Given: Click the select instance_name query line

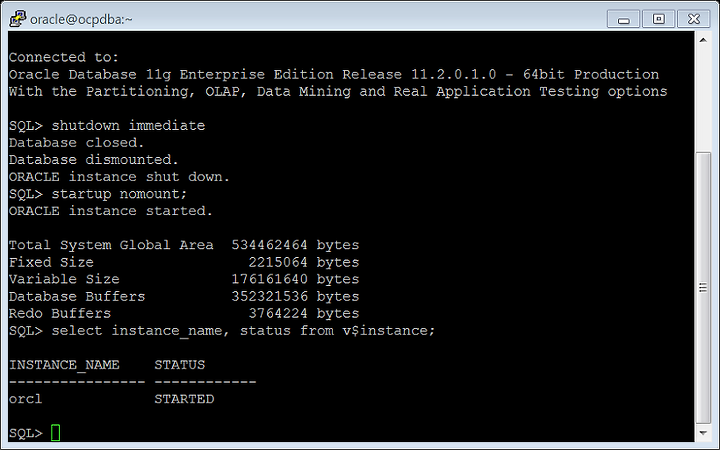Looking at the screenshot, I should 222,331.
